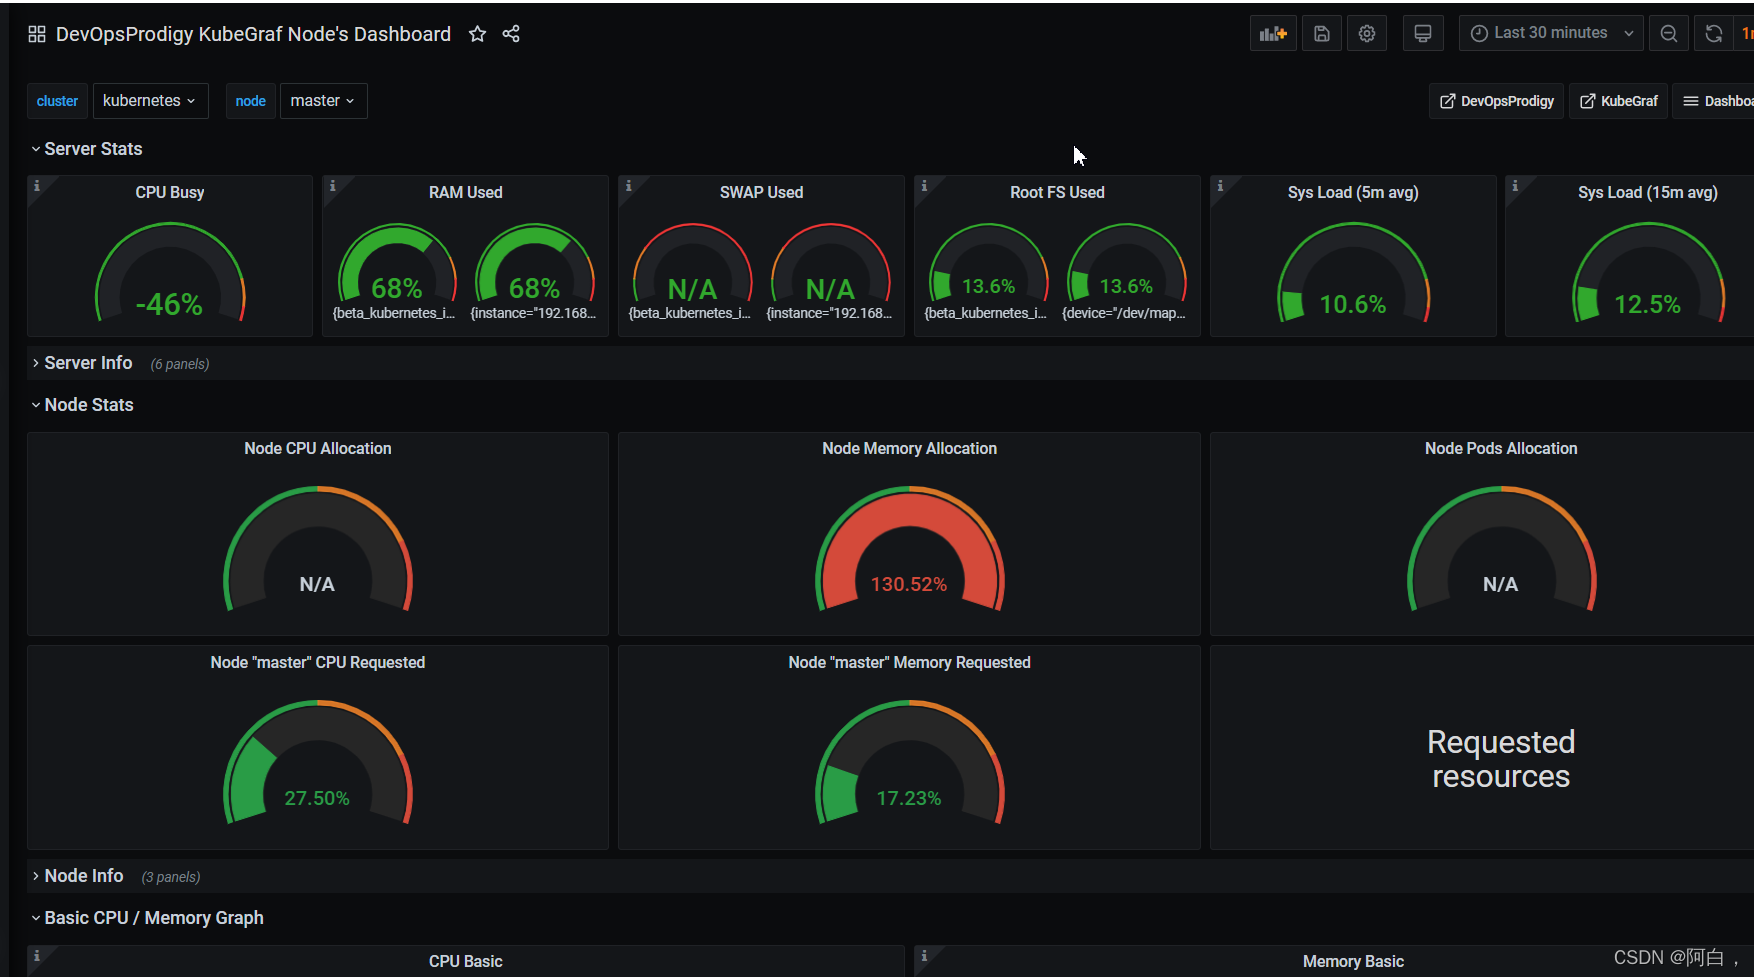Screen dimensions: 1754x977
Task: Open the RAM Used panel title menu
Action: [x=466, y=192]
